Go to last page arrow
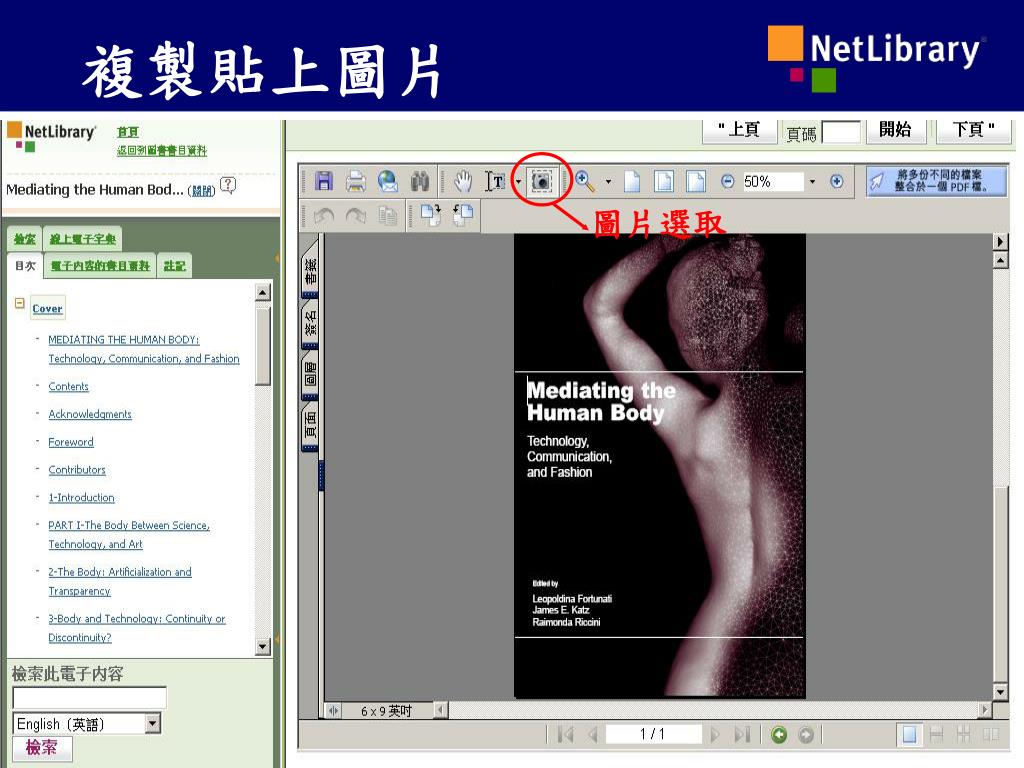1024x768 pixels. tap(742, 735)
